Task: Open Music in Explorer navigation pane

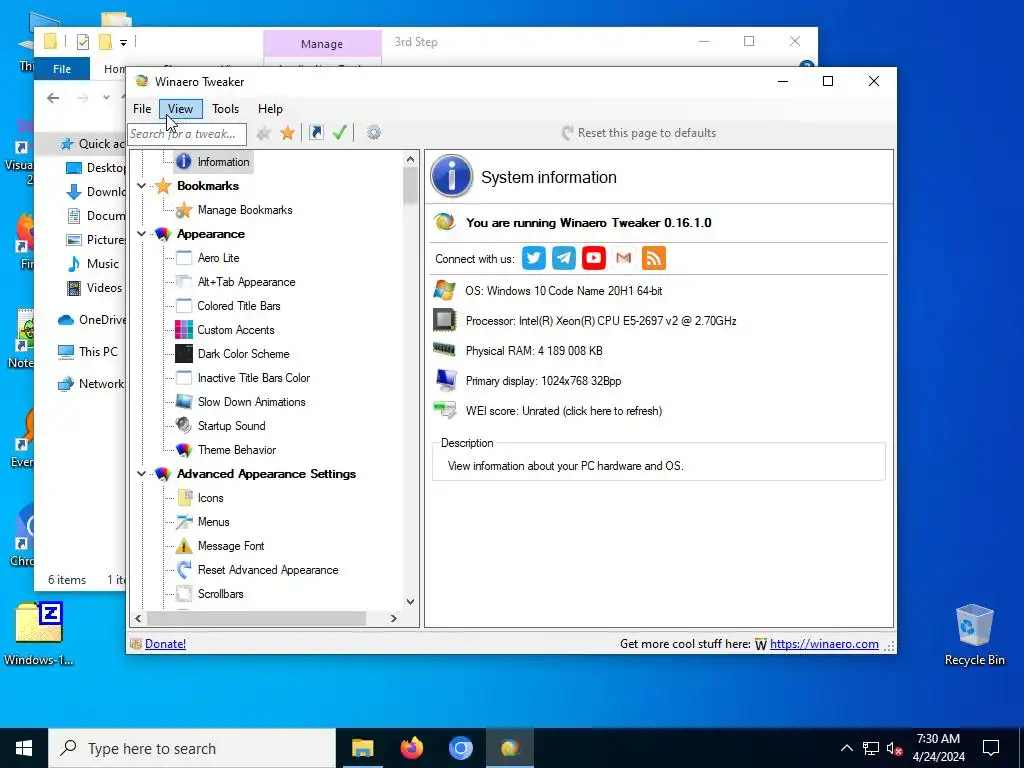Action: coord(103,264)
